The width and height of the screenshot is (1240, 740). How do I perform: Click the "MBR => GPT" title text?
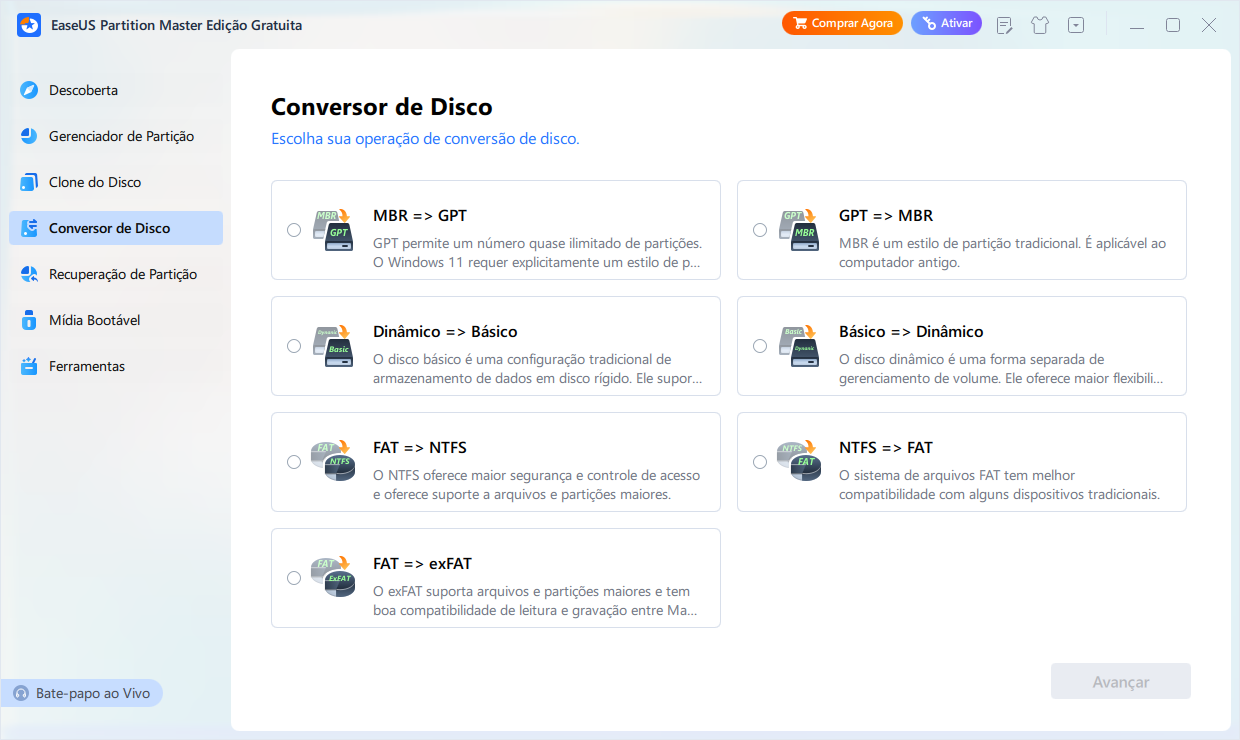point(420,216)
